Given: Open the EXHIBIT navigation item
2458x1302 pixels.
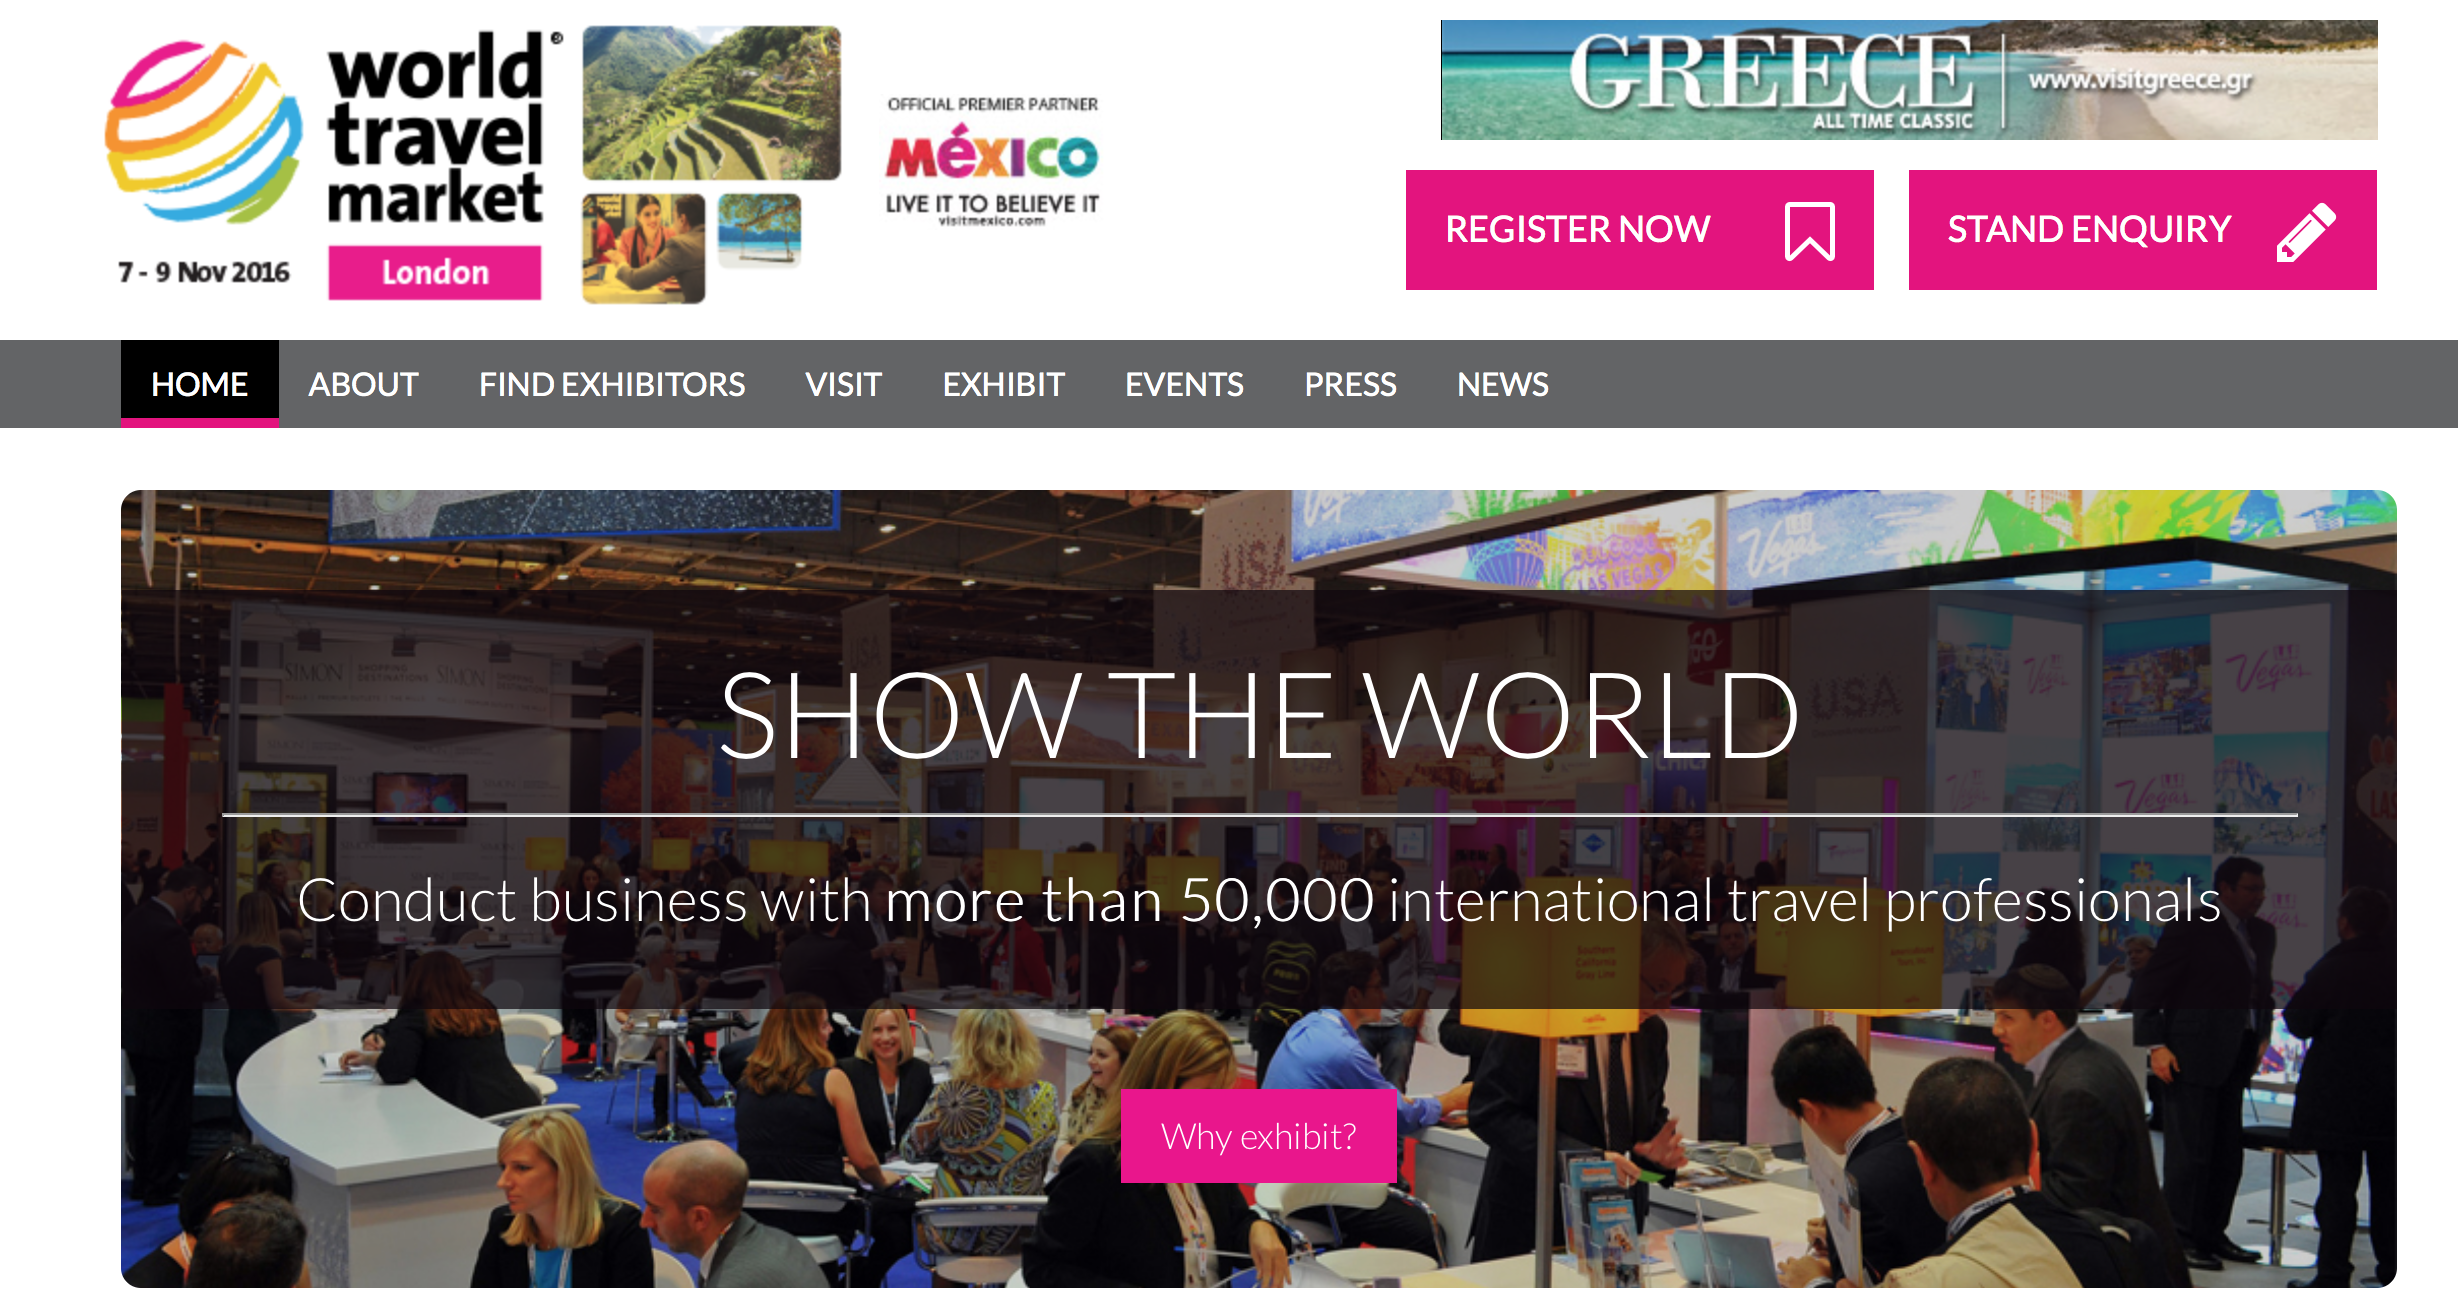Looking at the screenshot, I should click(x=1004, y=384).
